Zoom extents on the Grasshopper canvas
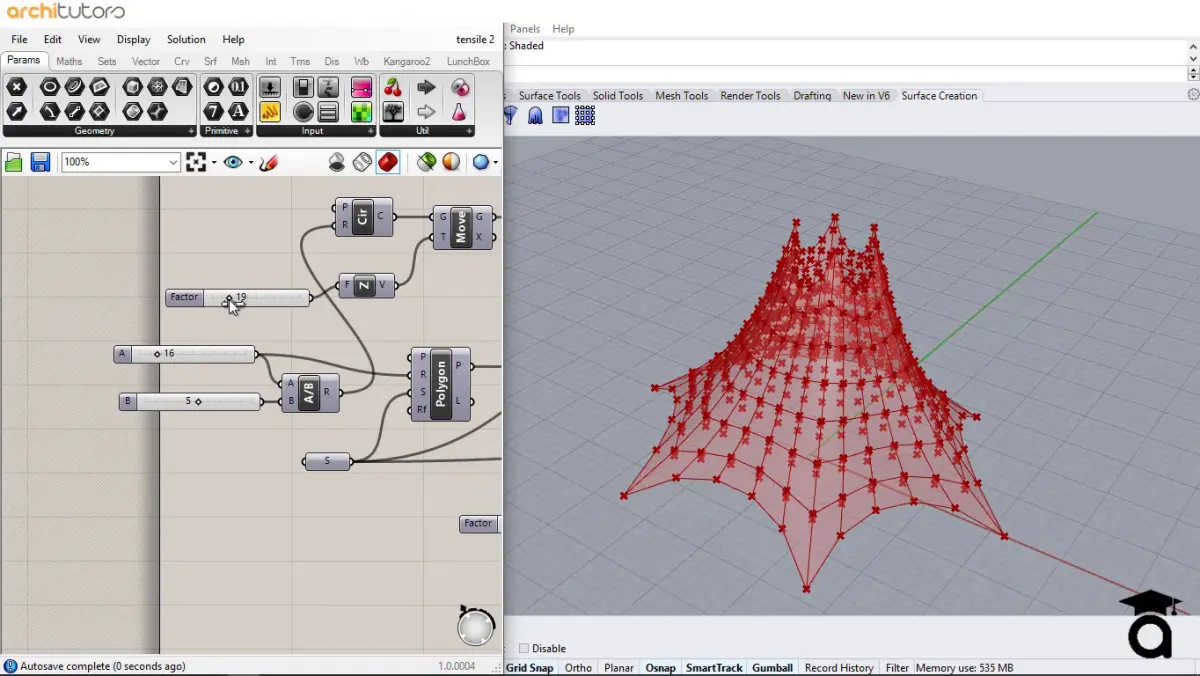 [x=196, y=162]
